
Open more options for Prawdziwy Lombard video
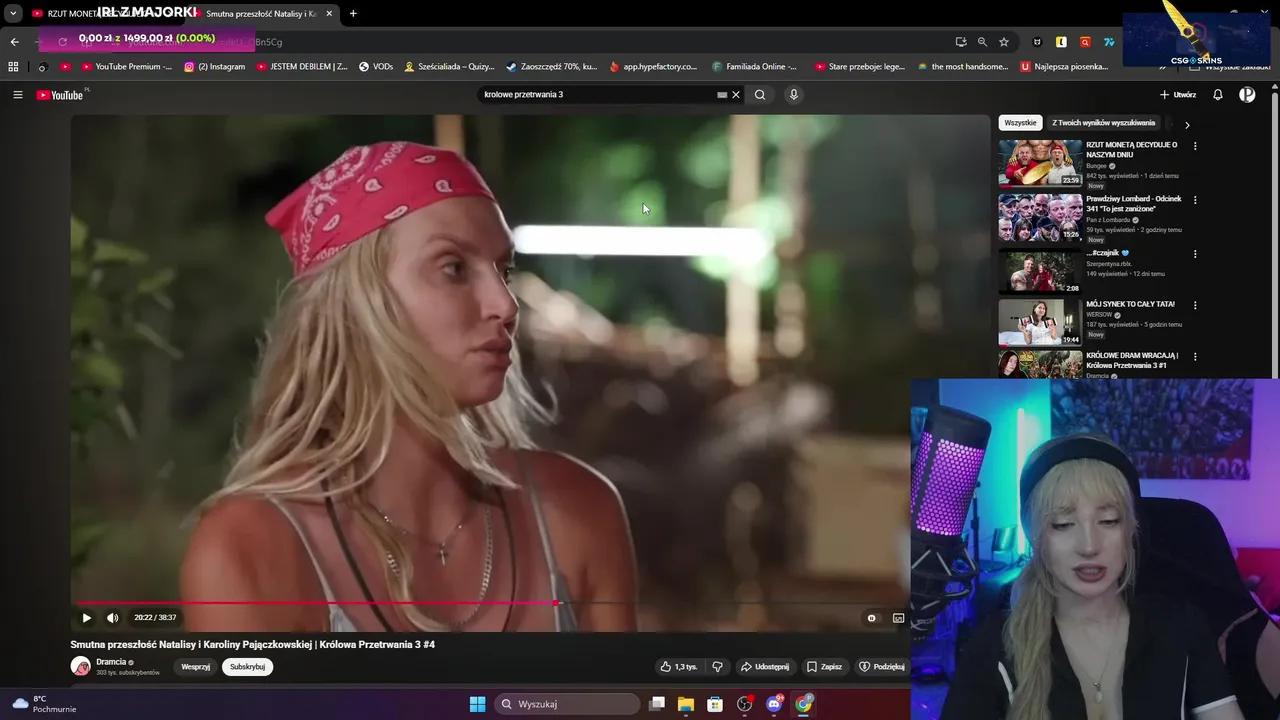point(1195,200)
